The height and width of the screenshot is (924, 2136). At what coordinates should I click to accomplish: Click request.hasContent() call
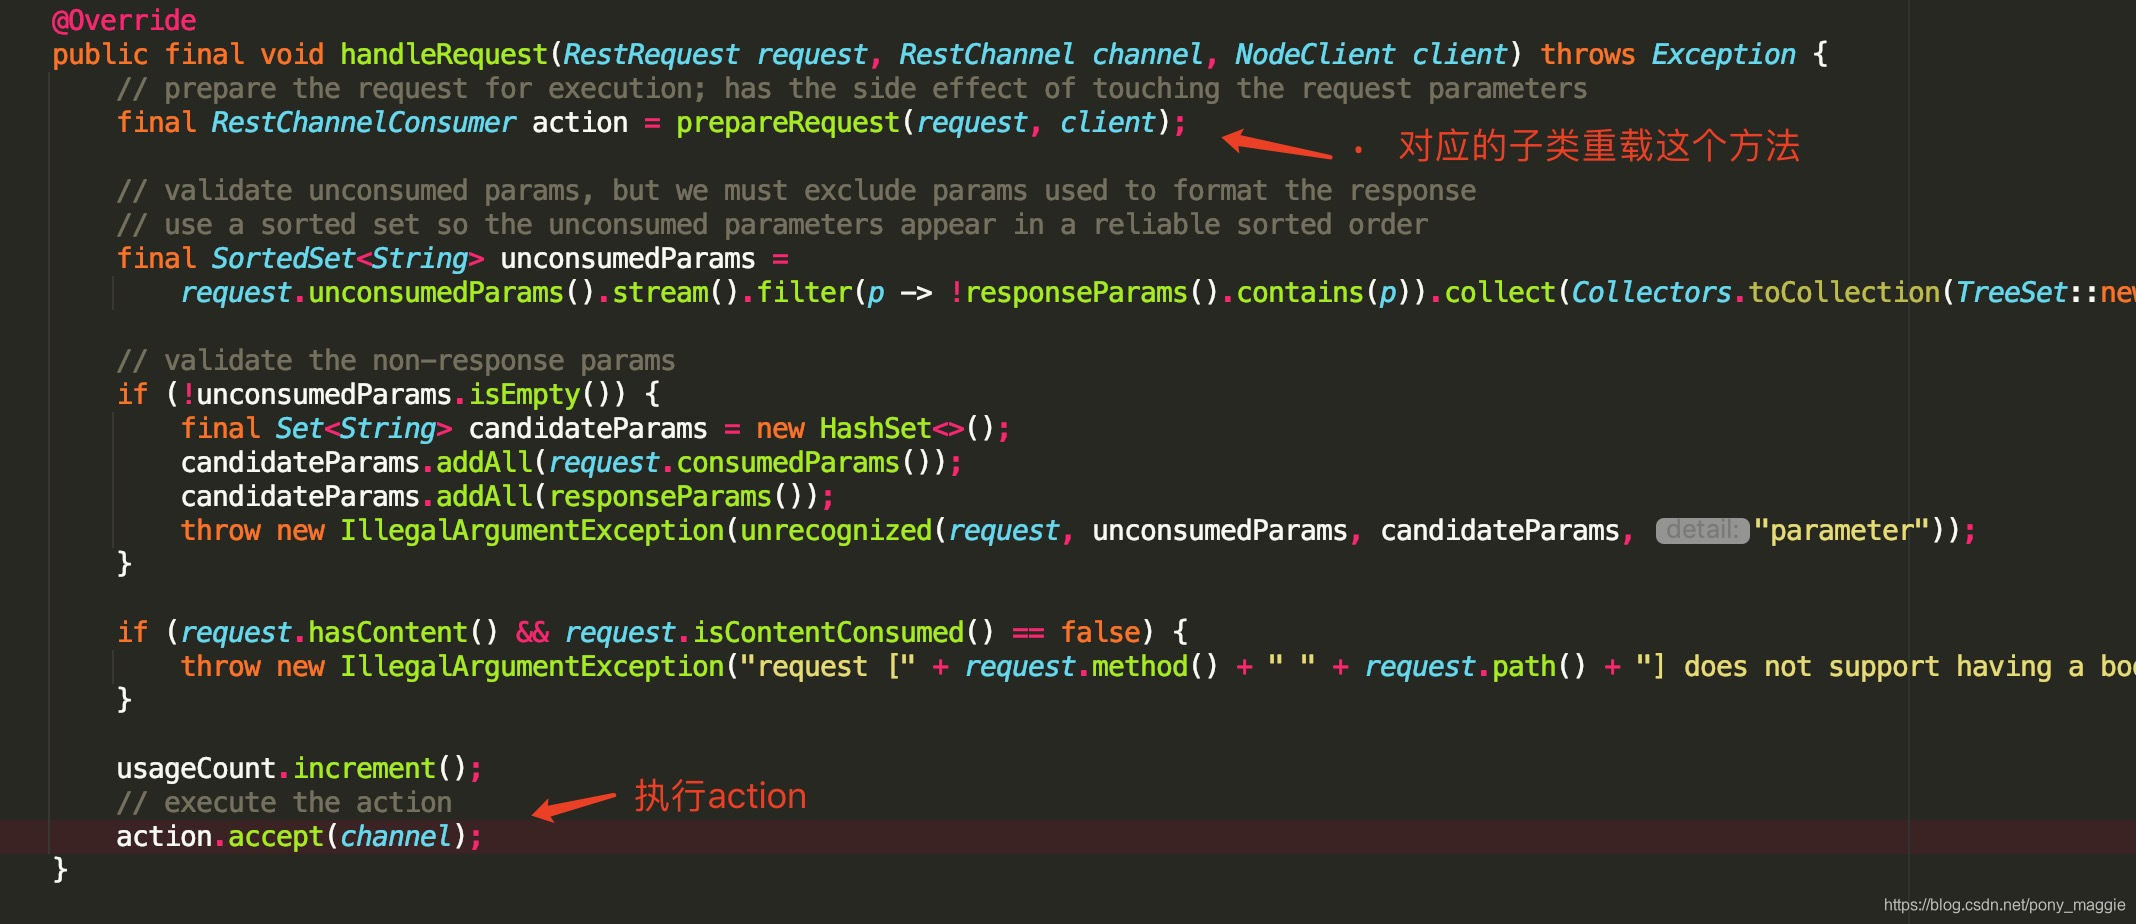pos(339,632)
